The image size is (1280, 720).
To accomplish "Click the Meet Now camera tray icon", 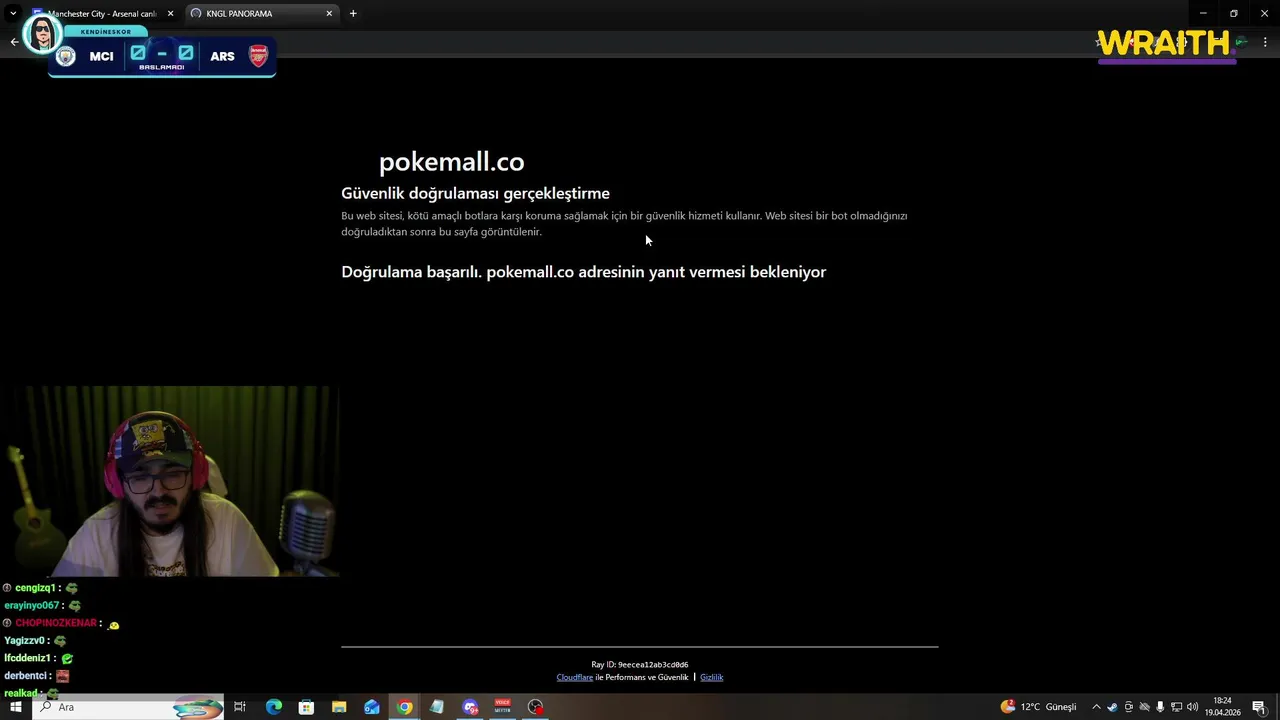I will tap(1128, 707).
